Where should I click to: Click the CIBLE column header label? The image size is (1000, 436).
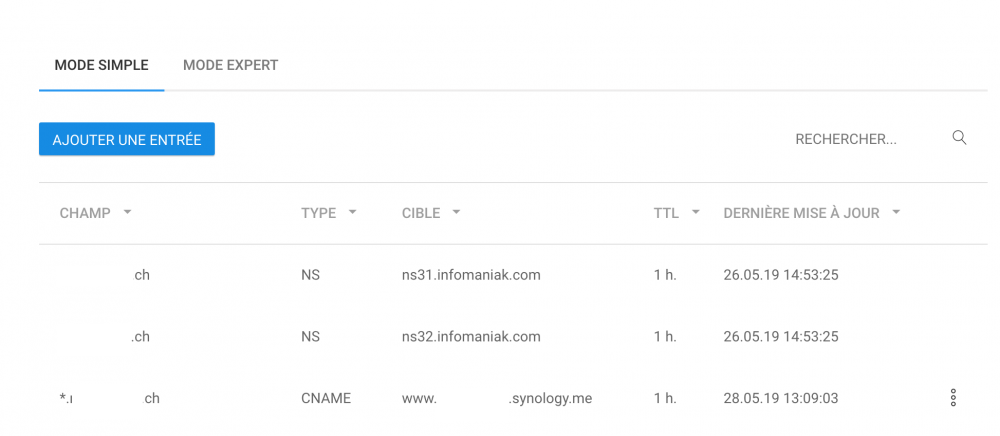click(420, 213)
